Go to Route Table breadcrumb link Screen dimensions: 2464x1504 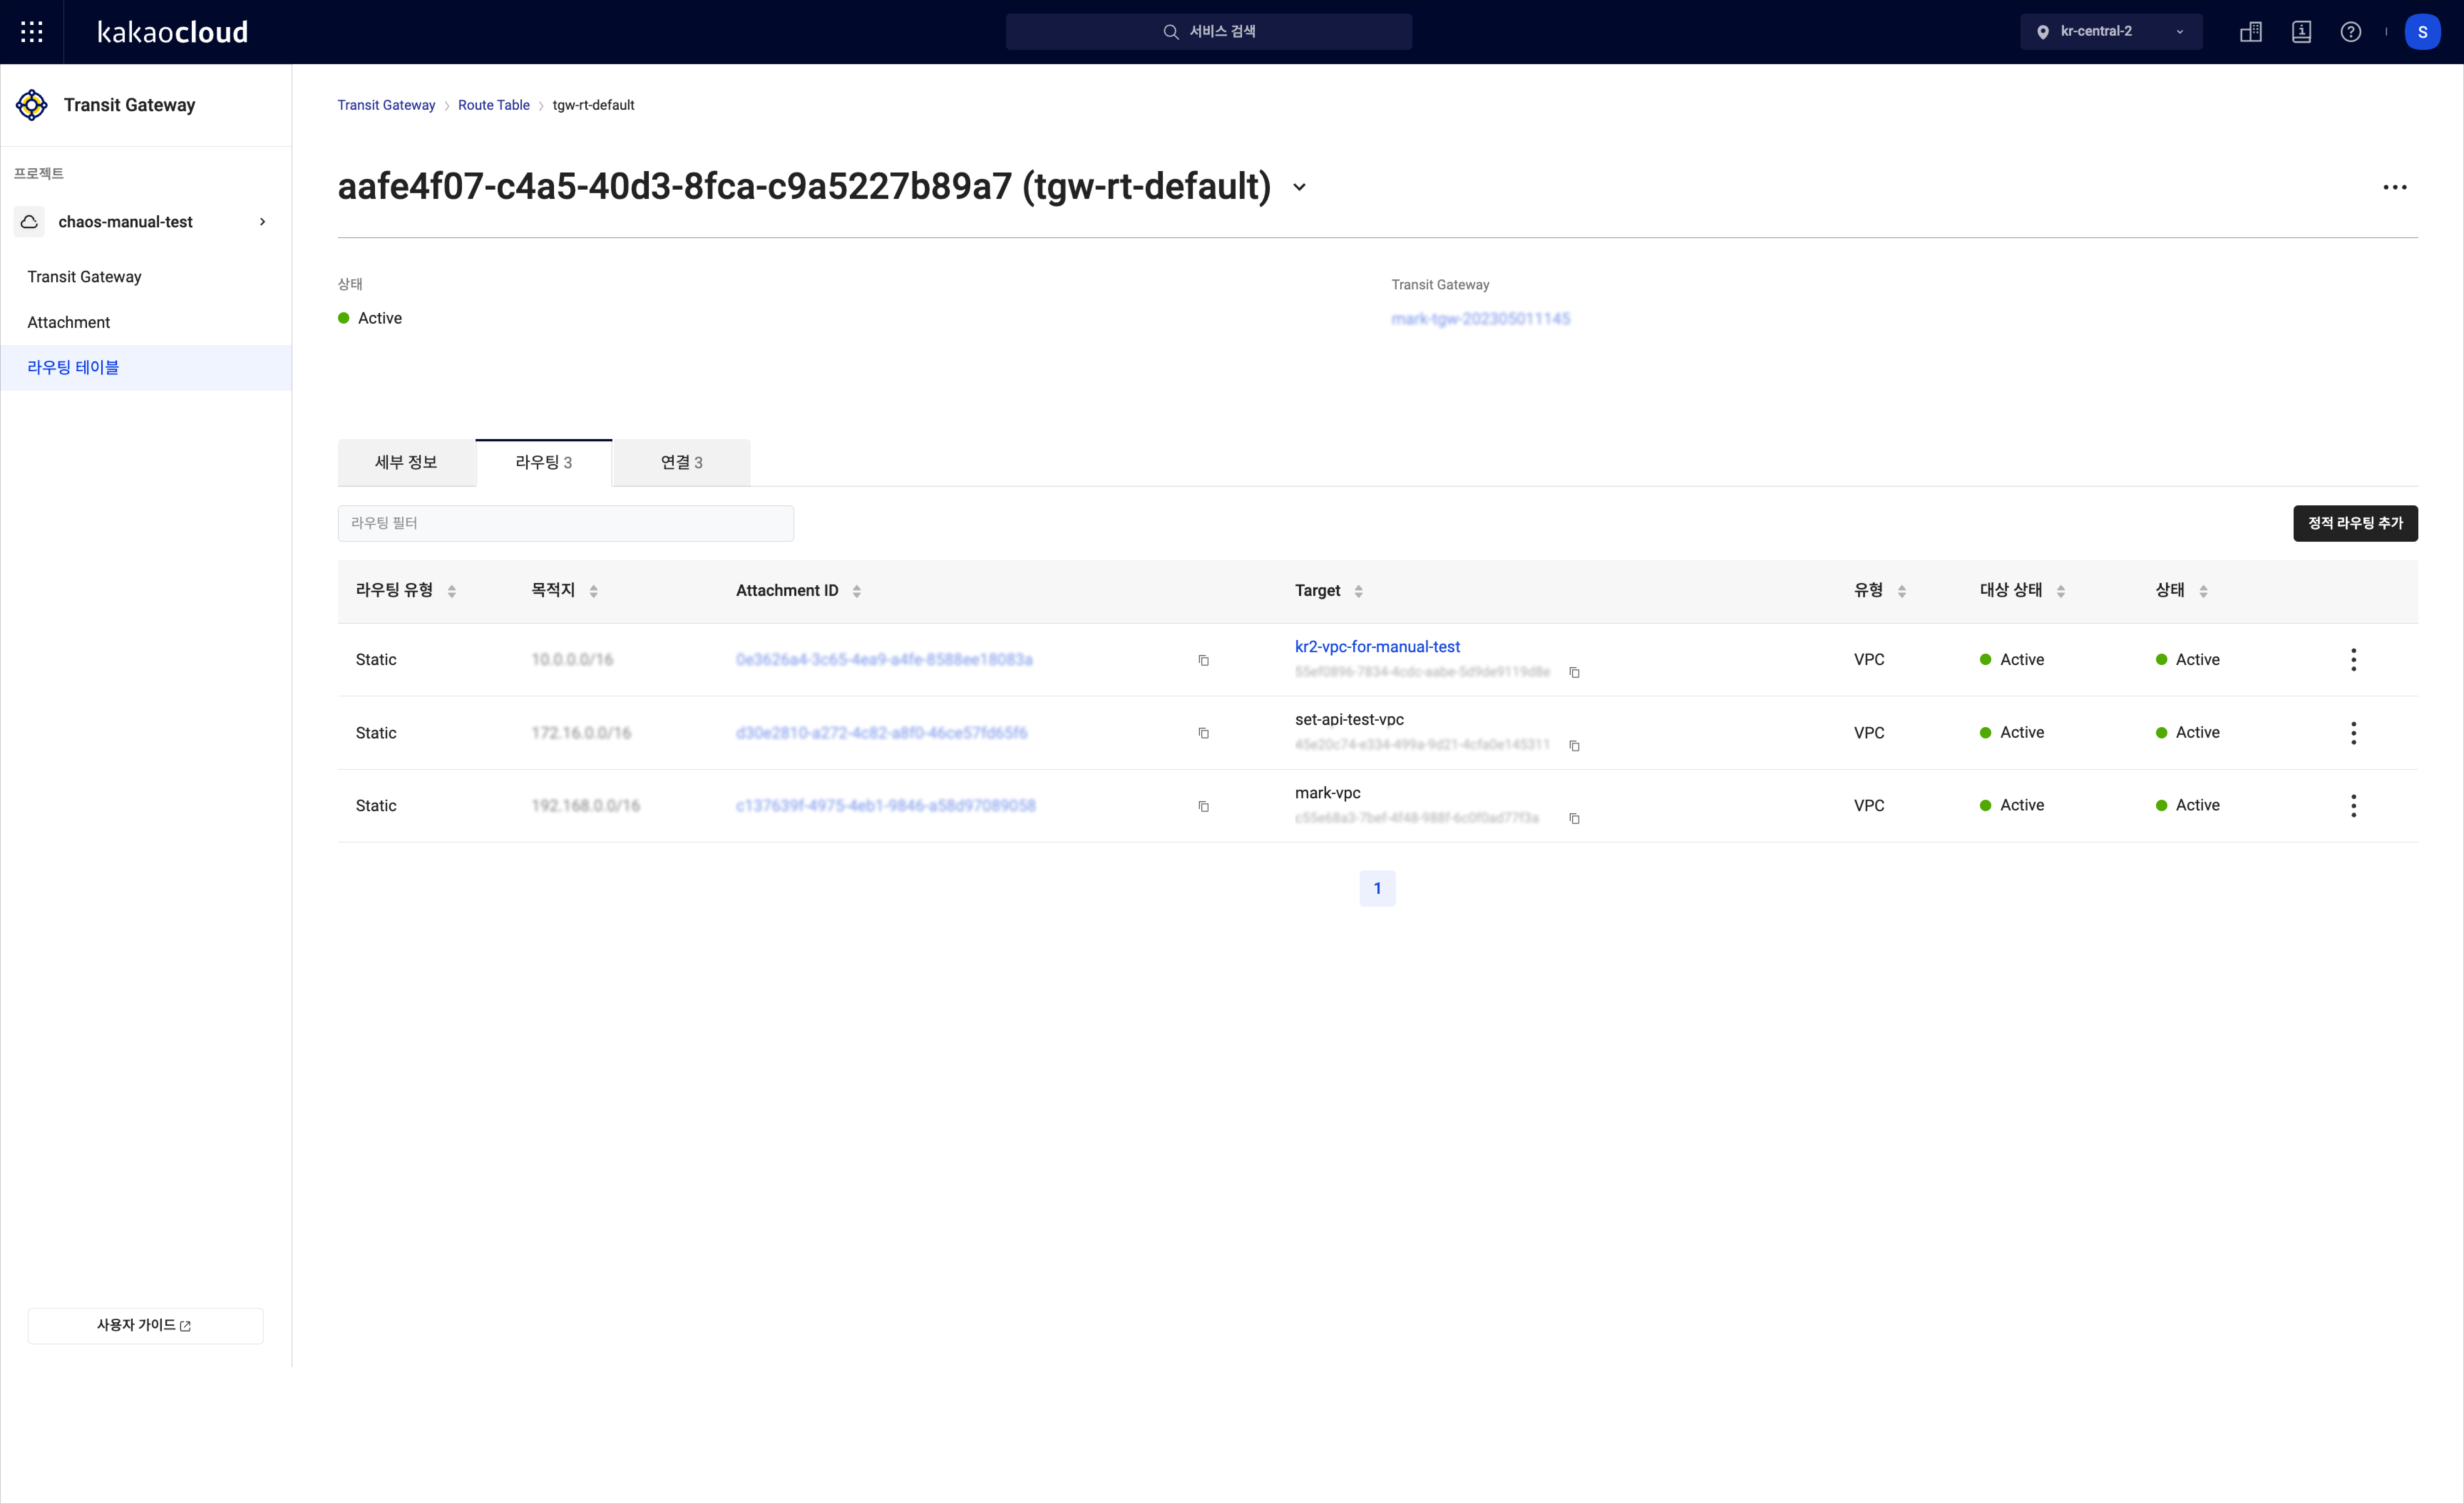point(494,105)
